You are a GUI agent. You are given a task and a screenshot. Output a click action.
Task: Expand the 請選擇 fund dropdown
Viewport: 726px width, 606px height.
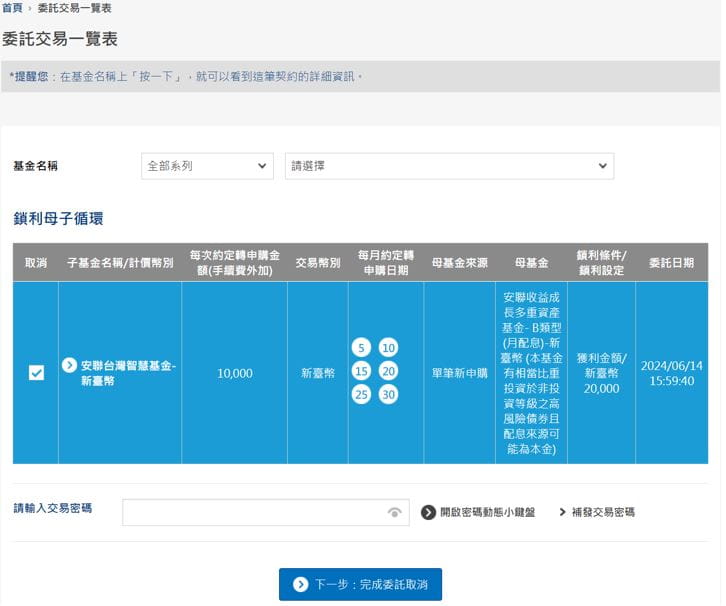click(449, 166)
